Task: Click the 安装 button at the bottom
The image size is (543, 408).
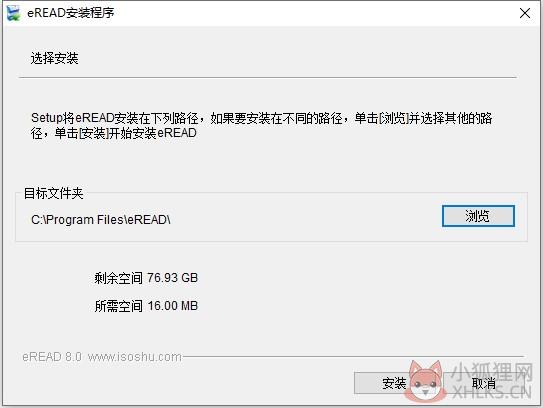Action: pyautogui.click(x=394, y=383)
